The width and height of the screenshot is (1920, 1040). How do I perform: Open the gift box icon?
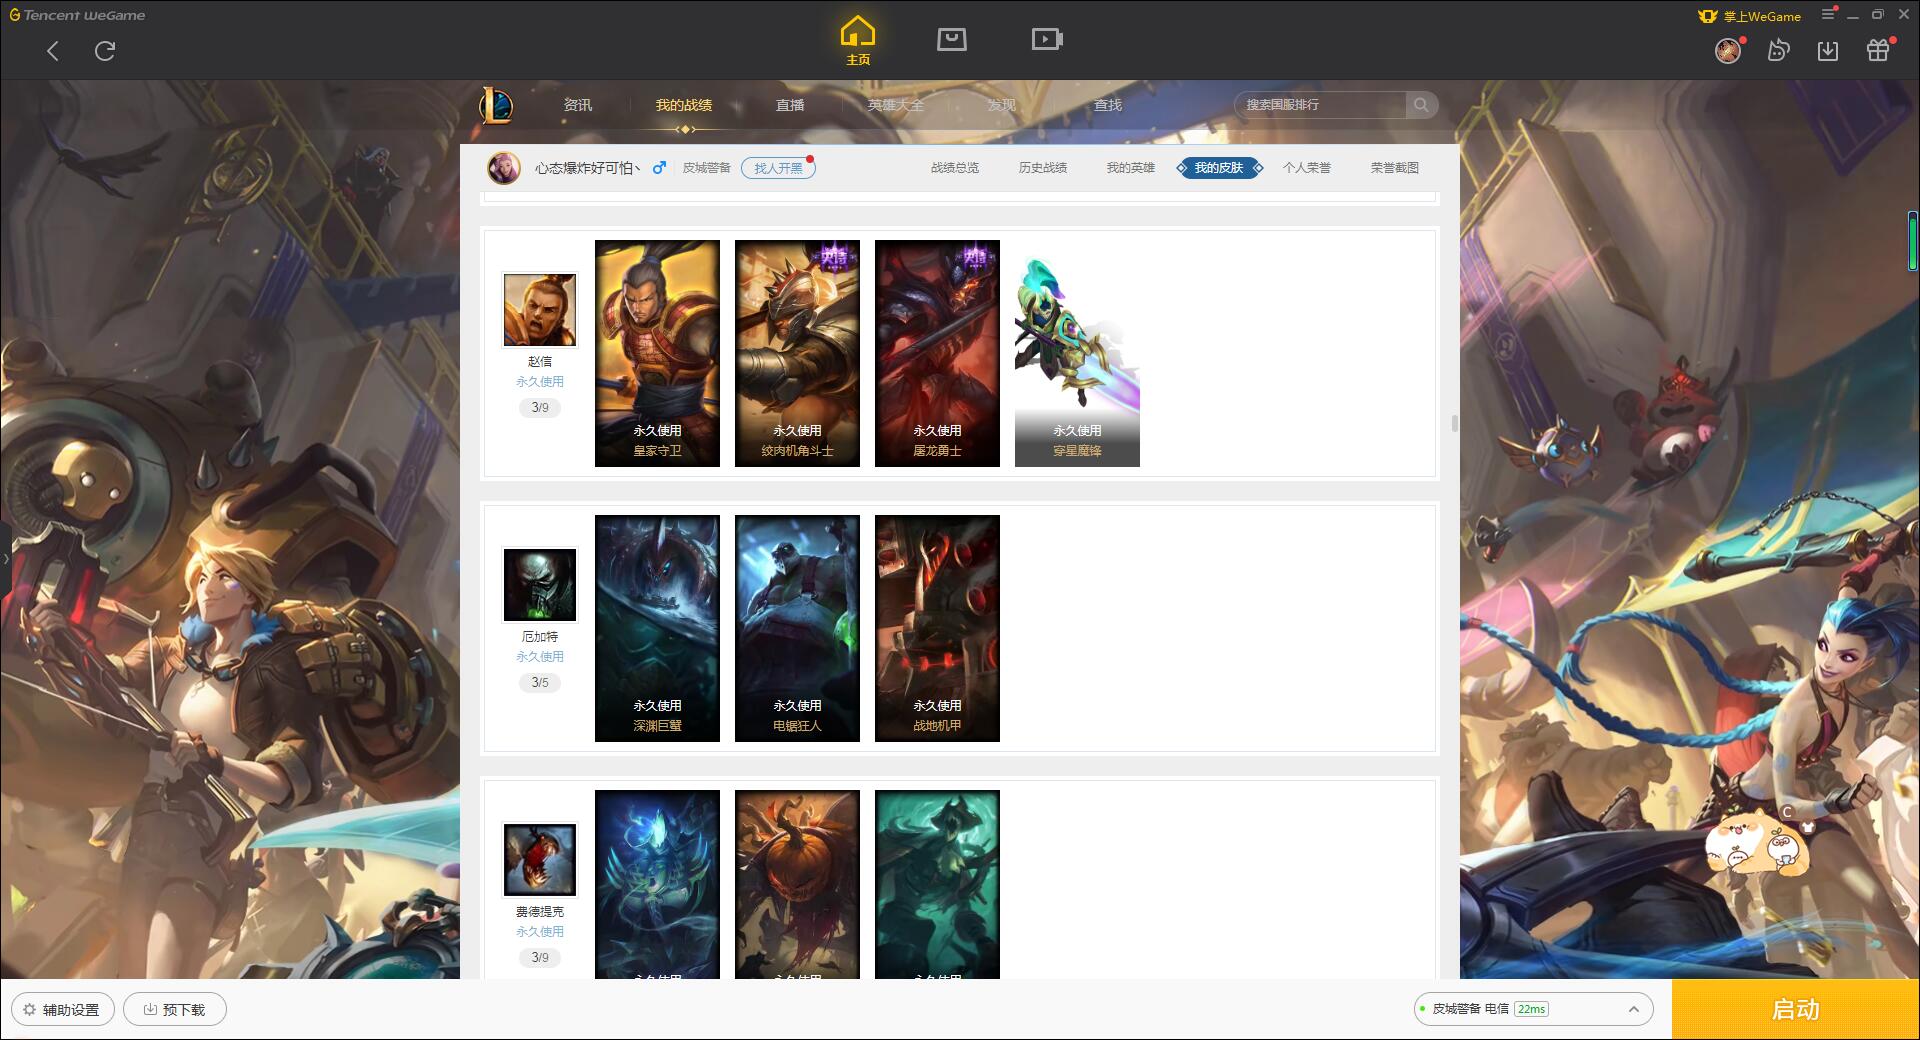(x=1878, y=50)
